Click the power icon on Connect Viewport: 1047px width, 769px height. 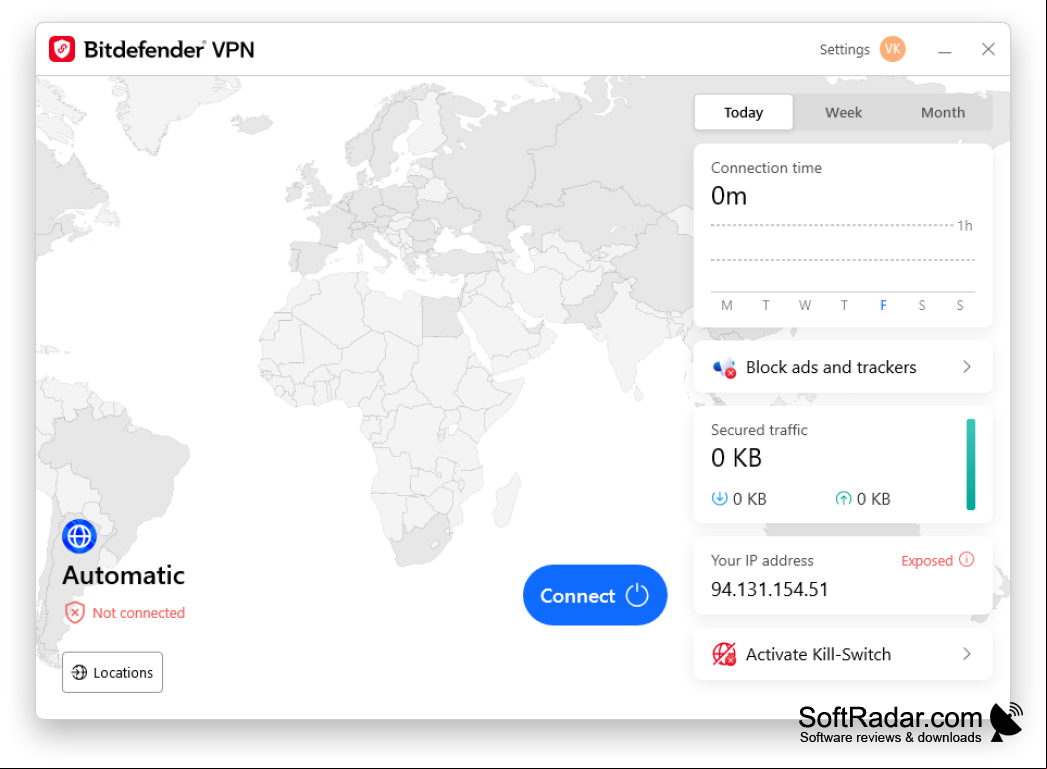(637, 595)
